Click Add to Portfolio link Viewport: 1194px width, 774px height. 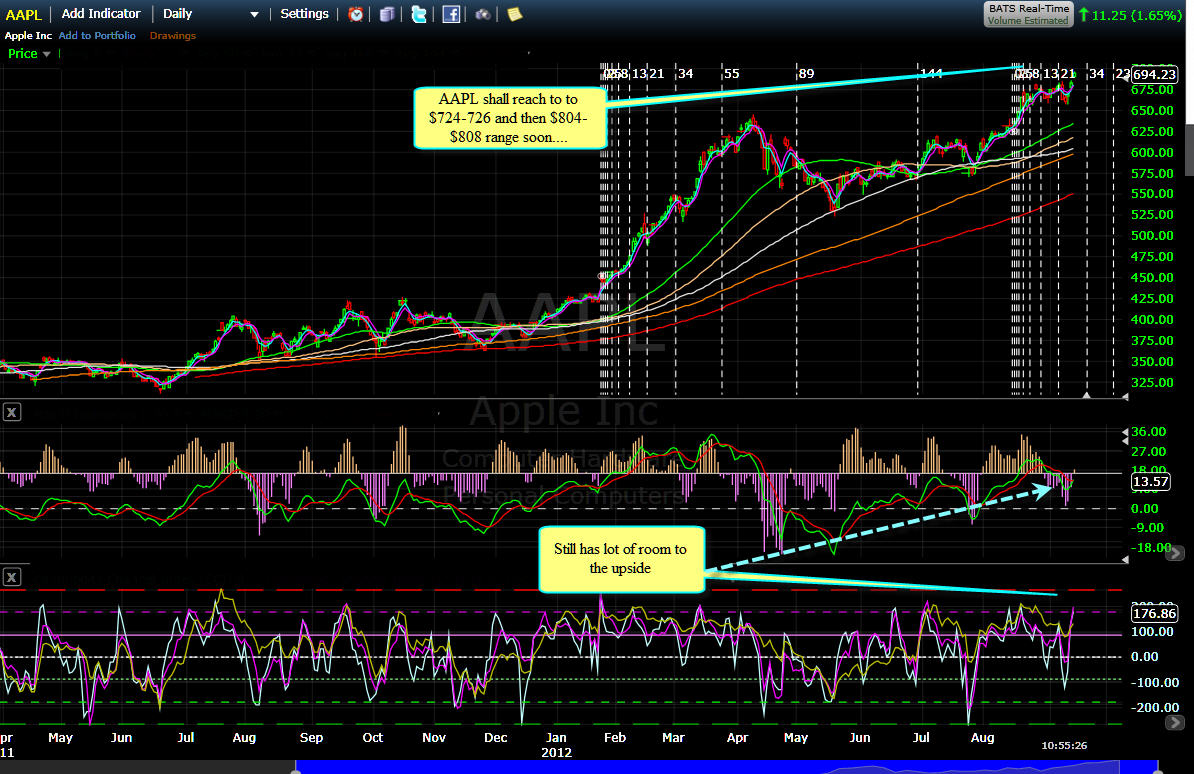click(97, 36)
